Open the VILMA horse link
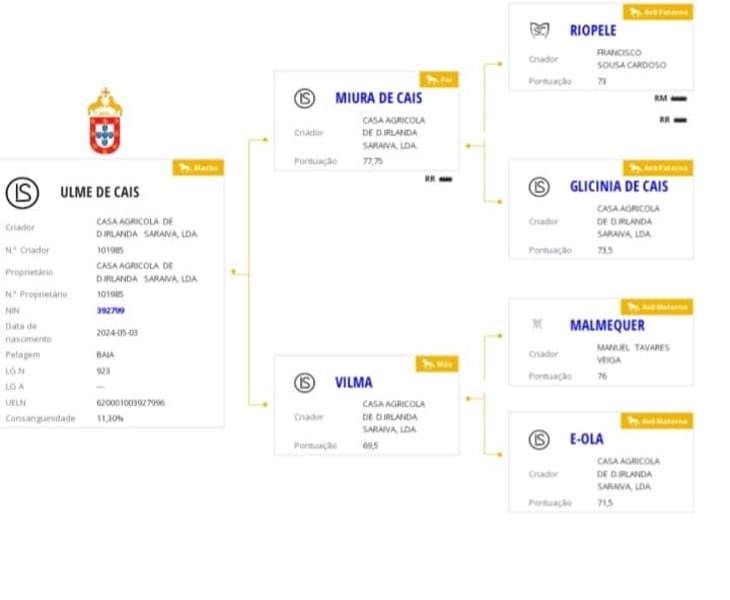This screenshot has width=730, height=600. tap(353, 383)
